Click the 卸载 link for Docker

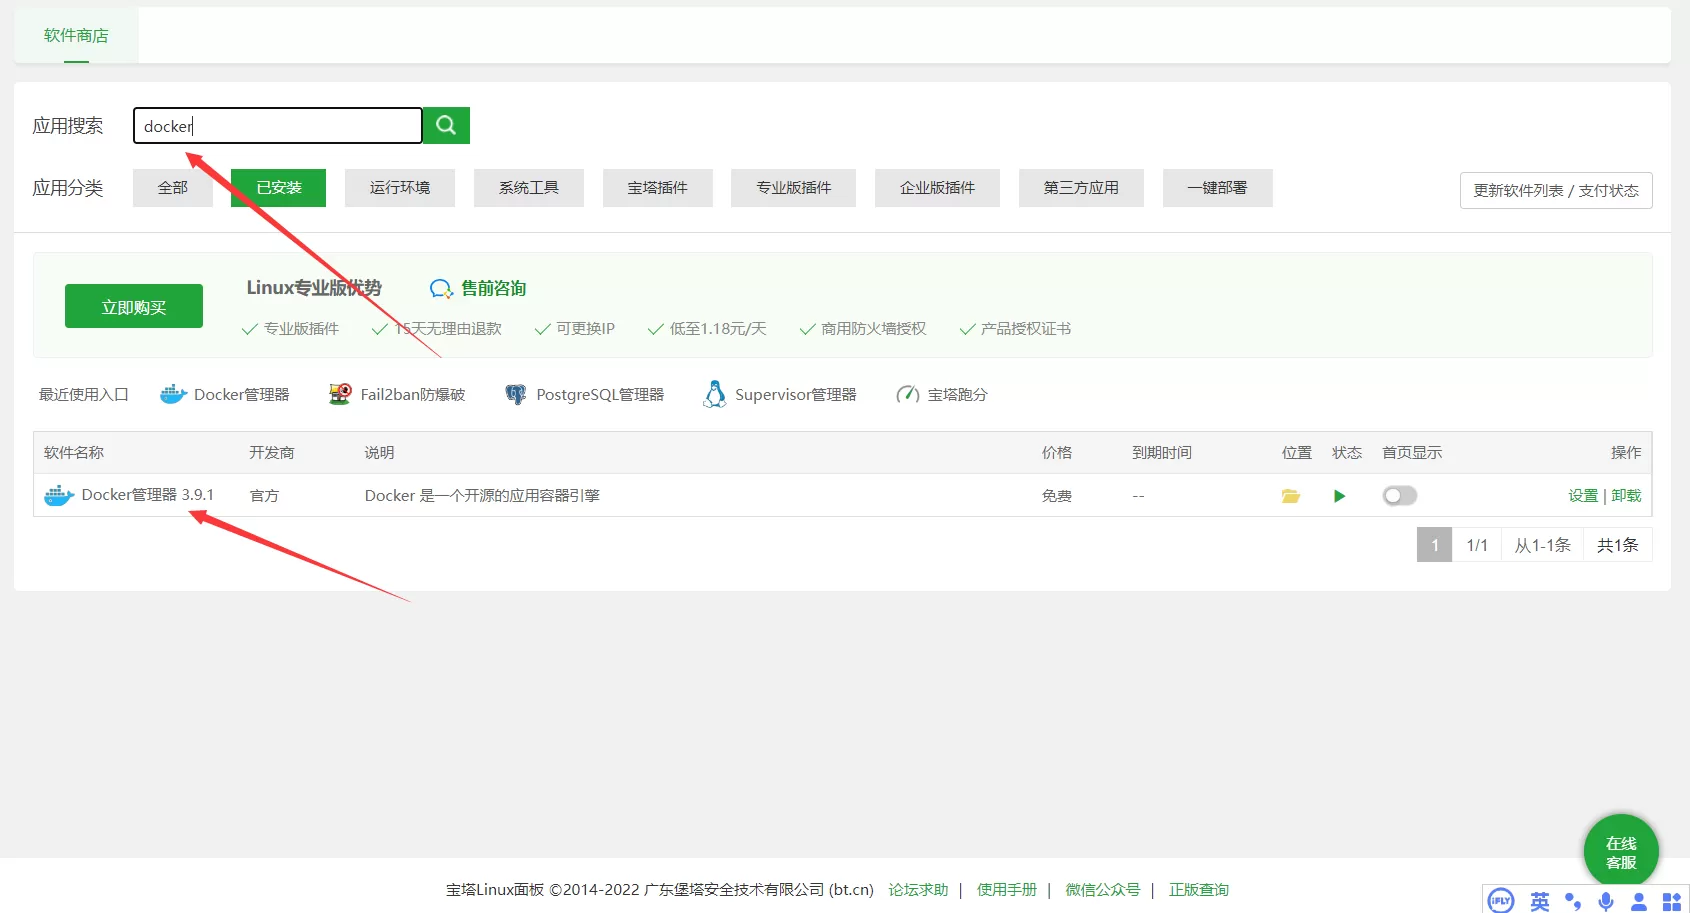1626,496
